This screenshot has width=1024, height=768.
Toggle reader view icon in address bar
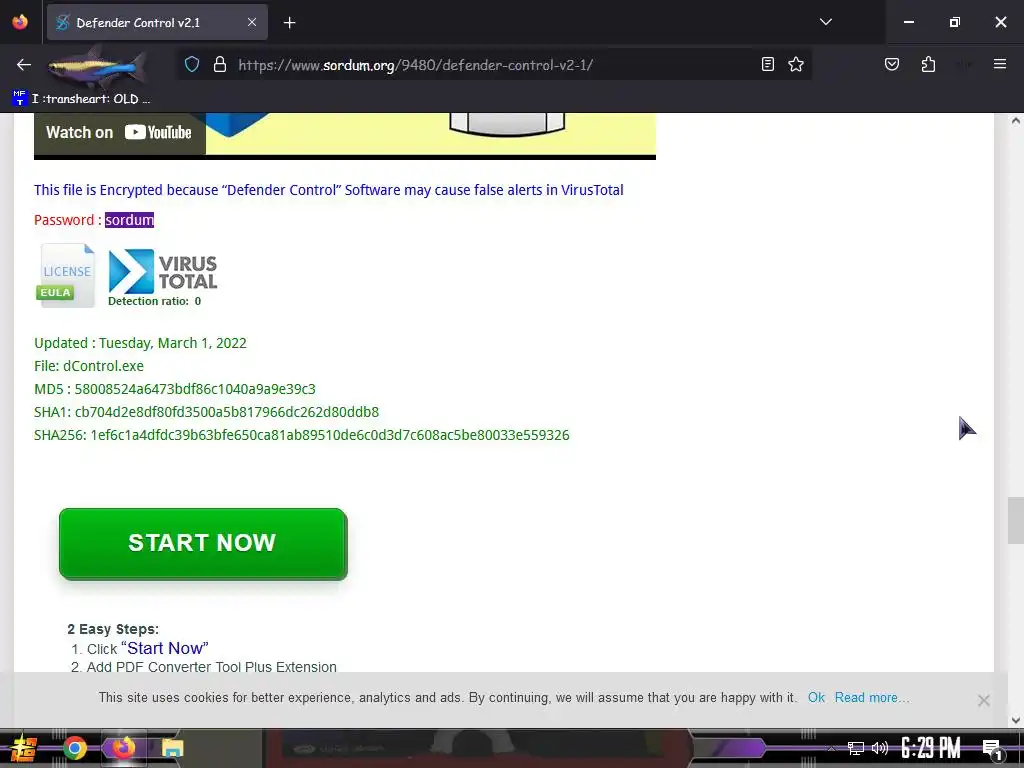coord(768,64)
